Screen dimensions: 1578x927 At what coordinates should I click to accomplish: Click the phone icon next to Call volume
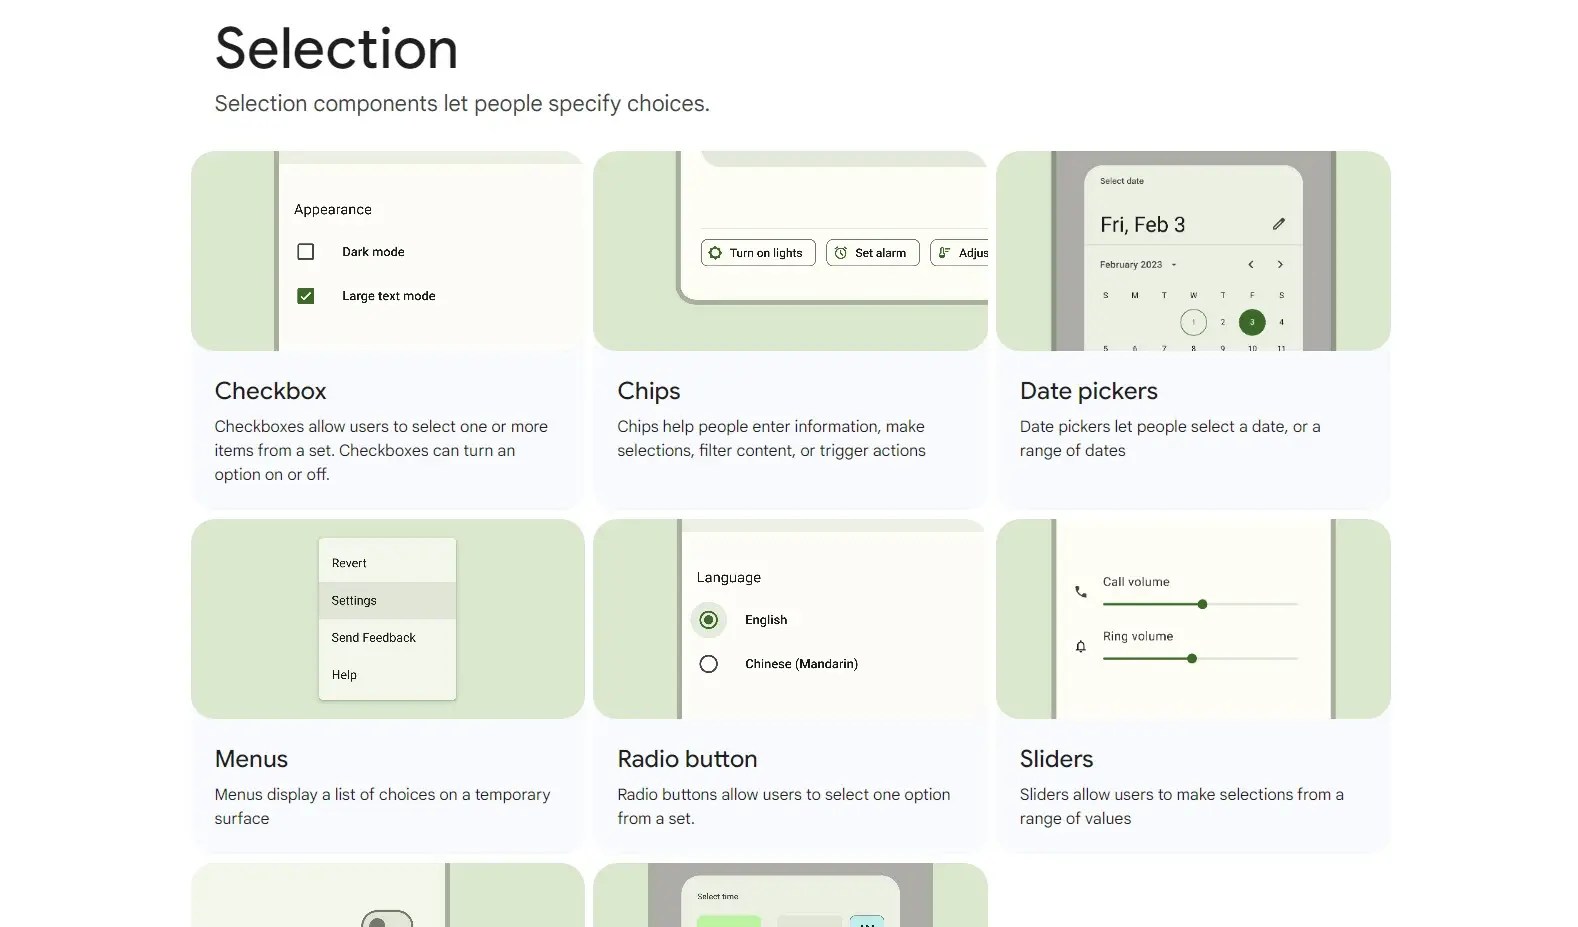coord(1080,592)
